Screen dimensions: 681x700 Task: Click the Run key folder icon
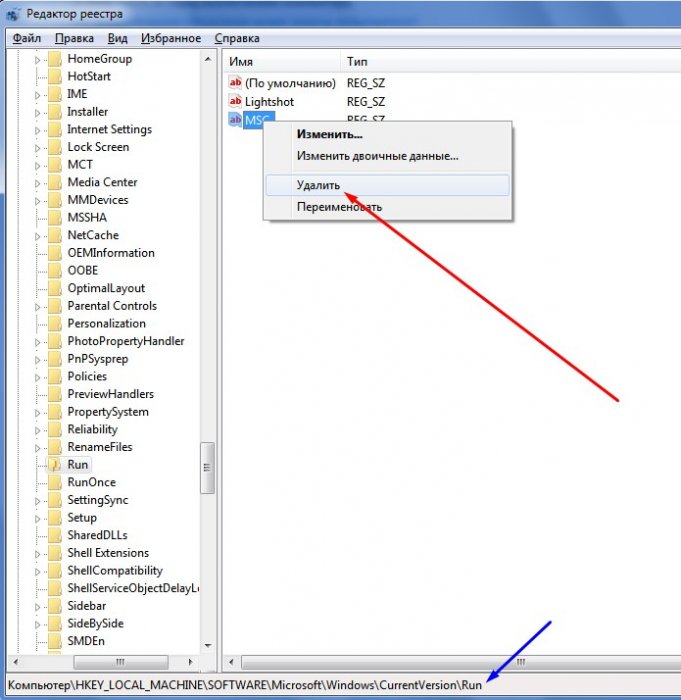(x=55, y=465)
